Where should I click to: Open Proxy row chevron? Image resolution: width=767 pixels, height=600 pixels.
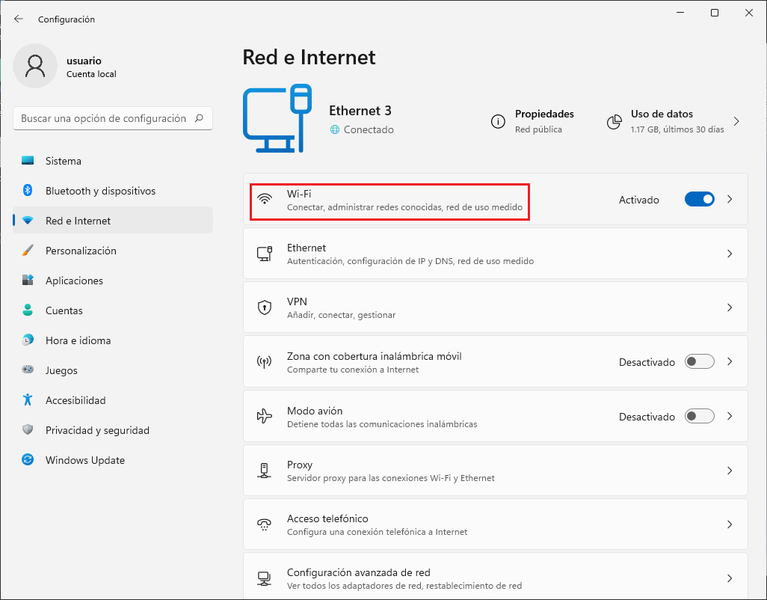(730, 470)
